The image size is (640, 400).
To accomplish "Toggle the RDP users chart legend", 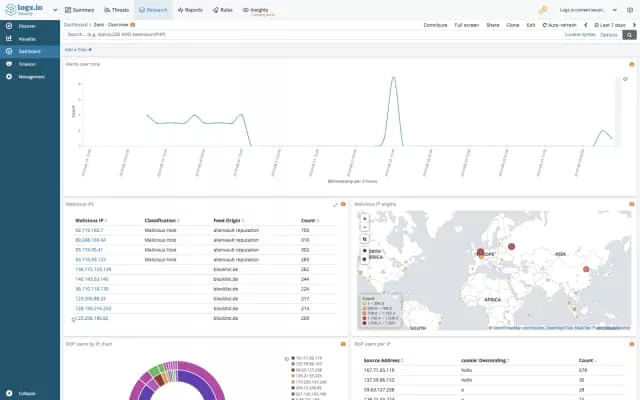I will (287, 357).
